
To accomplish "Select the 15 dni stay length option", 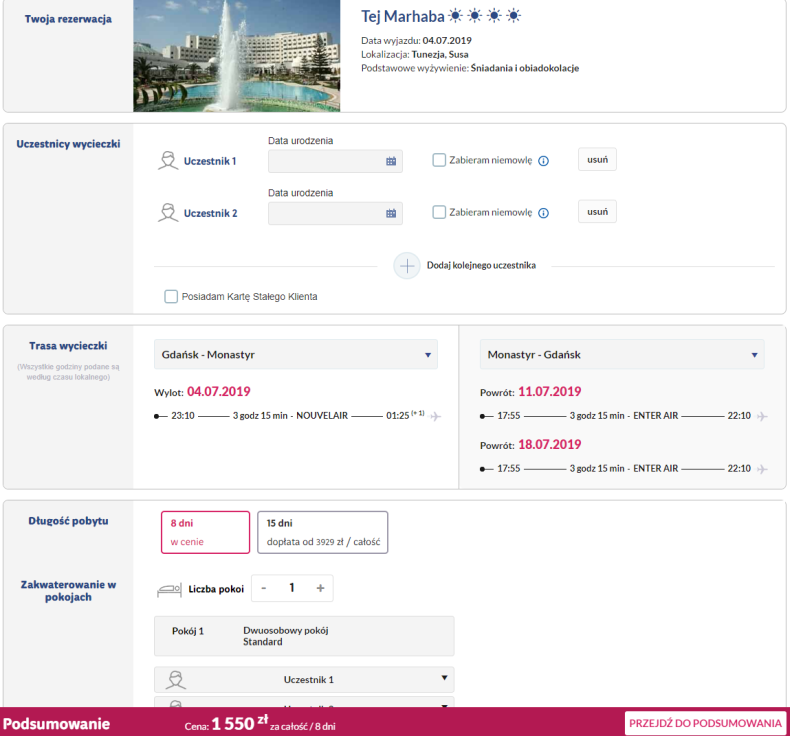I will coord(322,532).
